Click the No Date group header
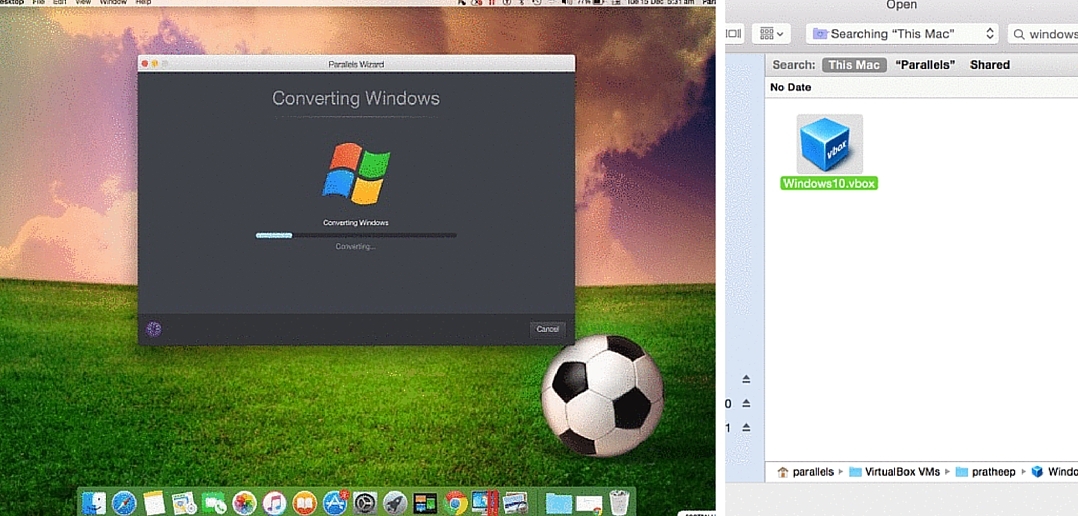The height and width of the screenshot is (516, 1078). point(791,87)
